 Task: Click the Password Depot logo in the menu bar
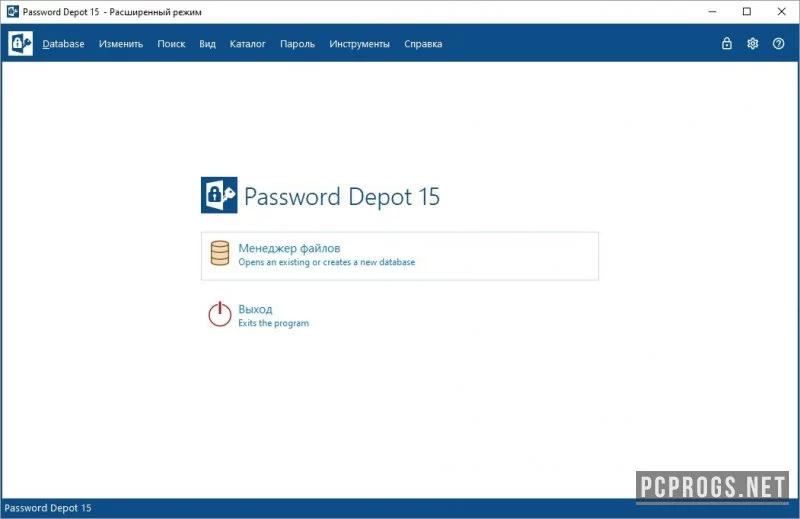20,43
